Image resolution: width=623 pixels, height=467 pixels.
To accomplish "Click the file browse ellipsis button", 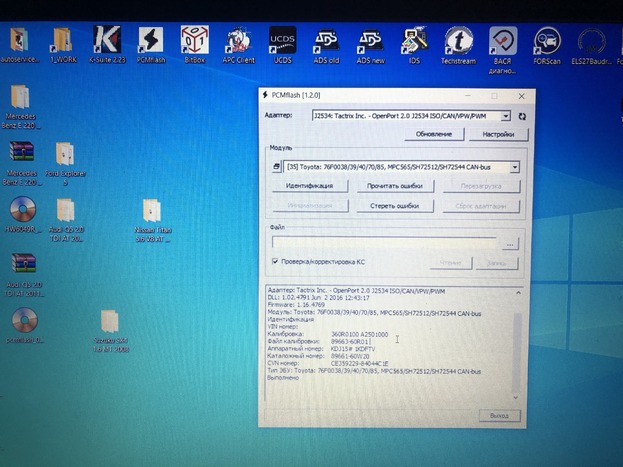I will [x=510, y=243].
